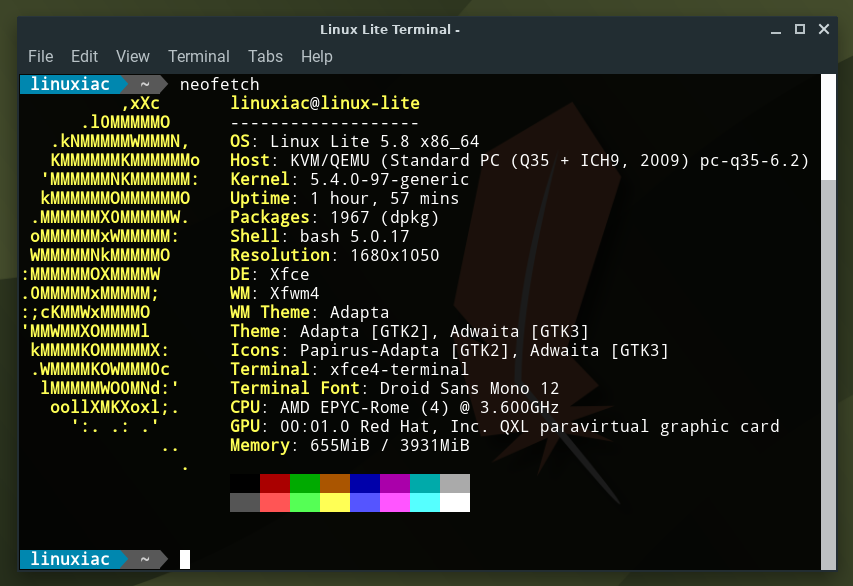Click the black color block
Image resolution: width=853 pixels, height=586 pixels.
[x=245, y=483]
